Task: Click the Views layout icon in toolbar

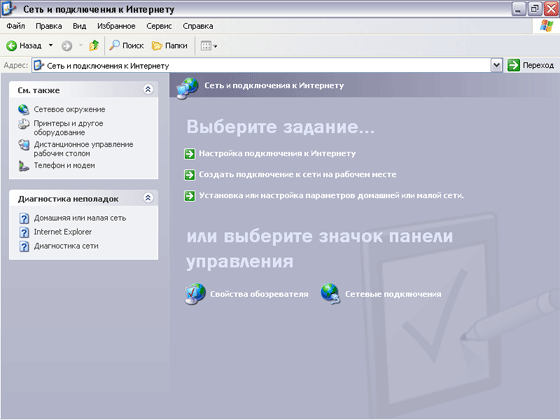Action: (206, 46)
